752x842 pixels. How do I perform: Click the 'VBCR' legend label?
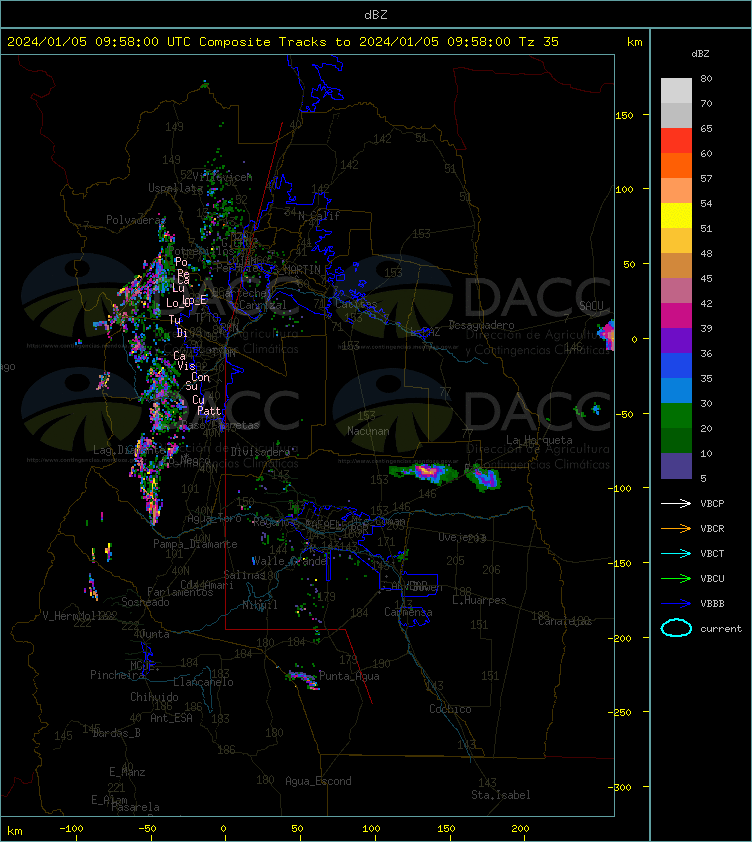point(712,528)
